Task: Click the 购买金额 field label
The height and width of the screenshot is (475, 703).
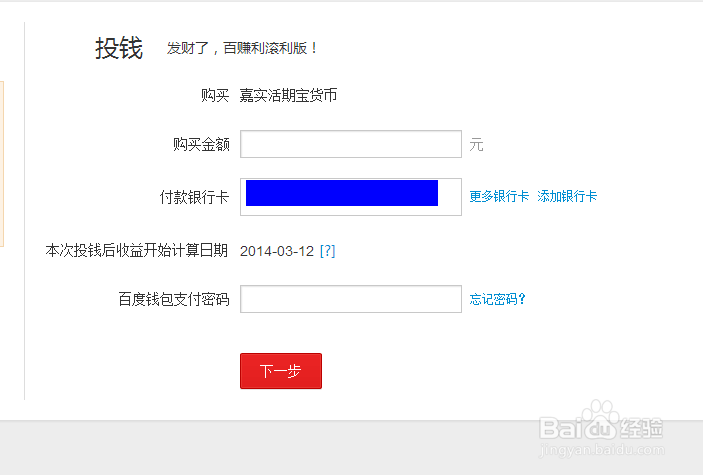Action: [201, 144]
